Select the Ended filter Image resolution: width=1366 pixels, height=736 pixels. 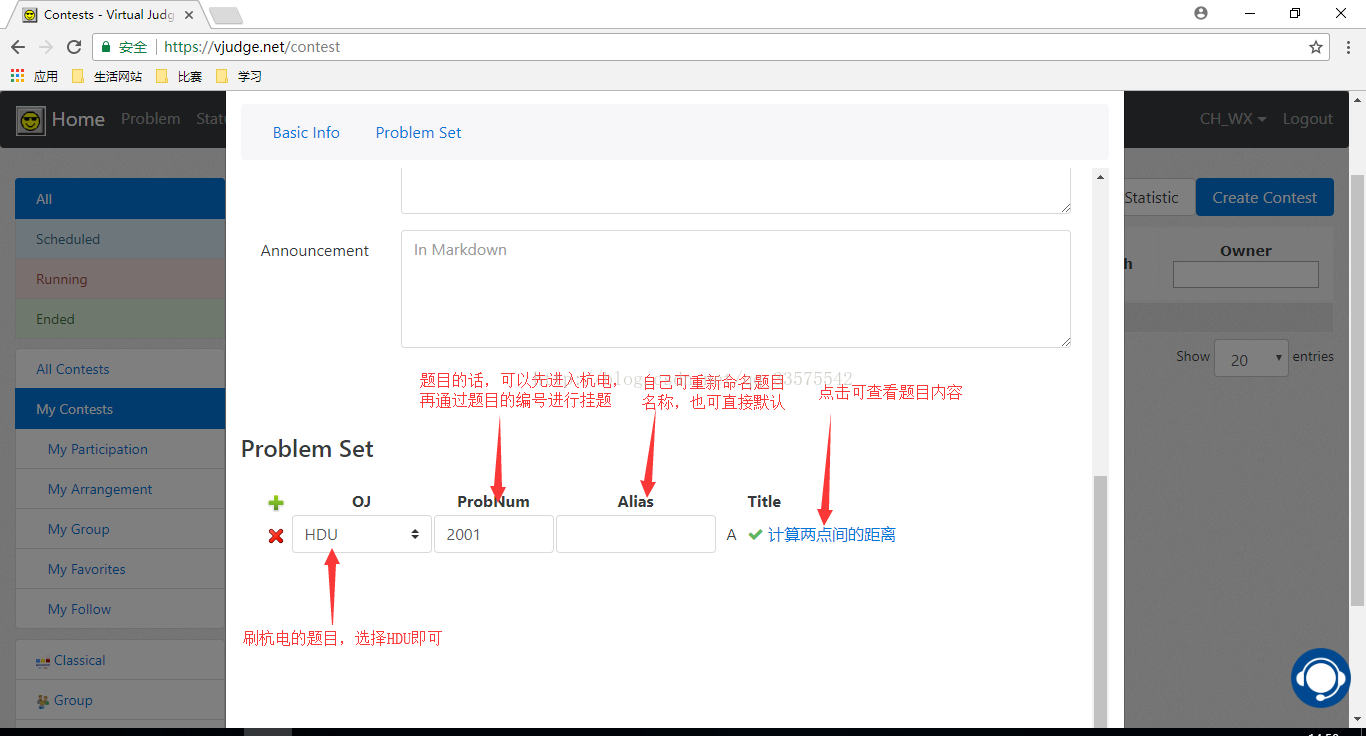click(120, 319)
